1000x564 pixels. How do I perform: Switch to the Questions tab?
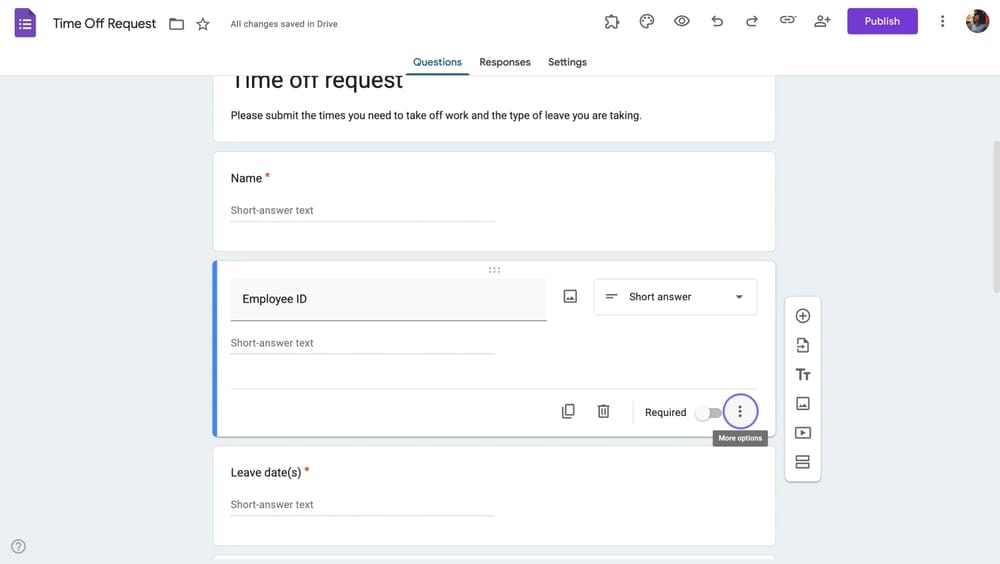coord(437,62)
